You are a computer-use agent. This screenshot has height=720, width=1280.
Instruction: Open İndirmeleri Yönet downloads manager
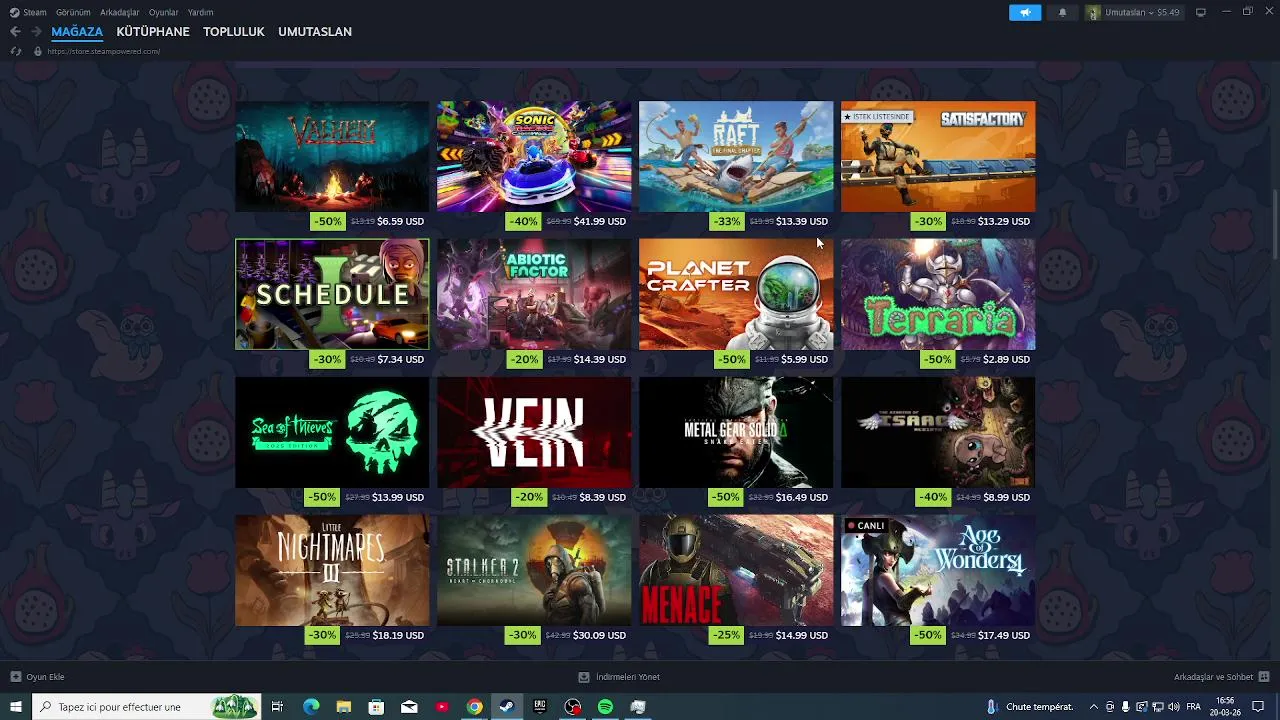click(619, 677)
